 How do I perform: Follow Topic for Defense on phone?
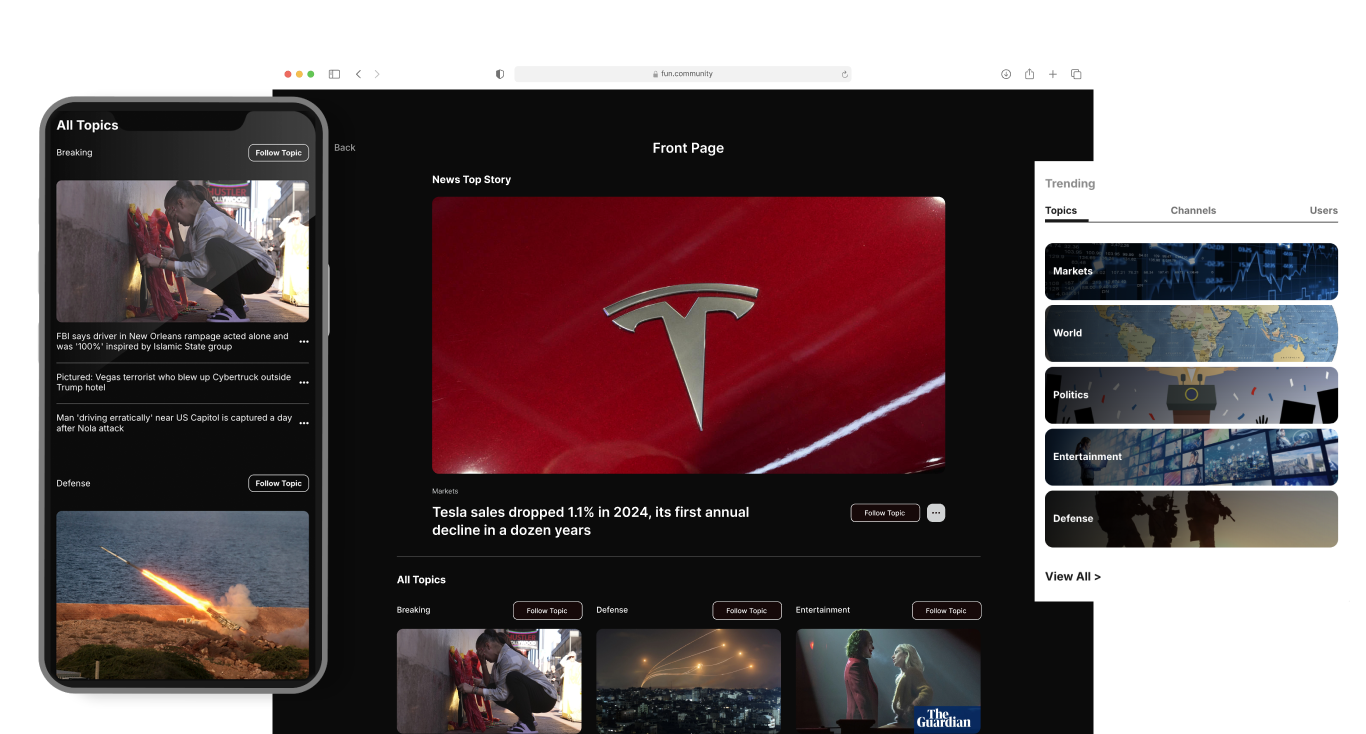click(278, 483)
